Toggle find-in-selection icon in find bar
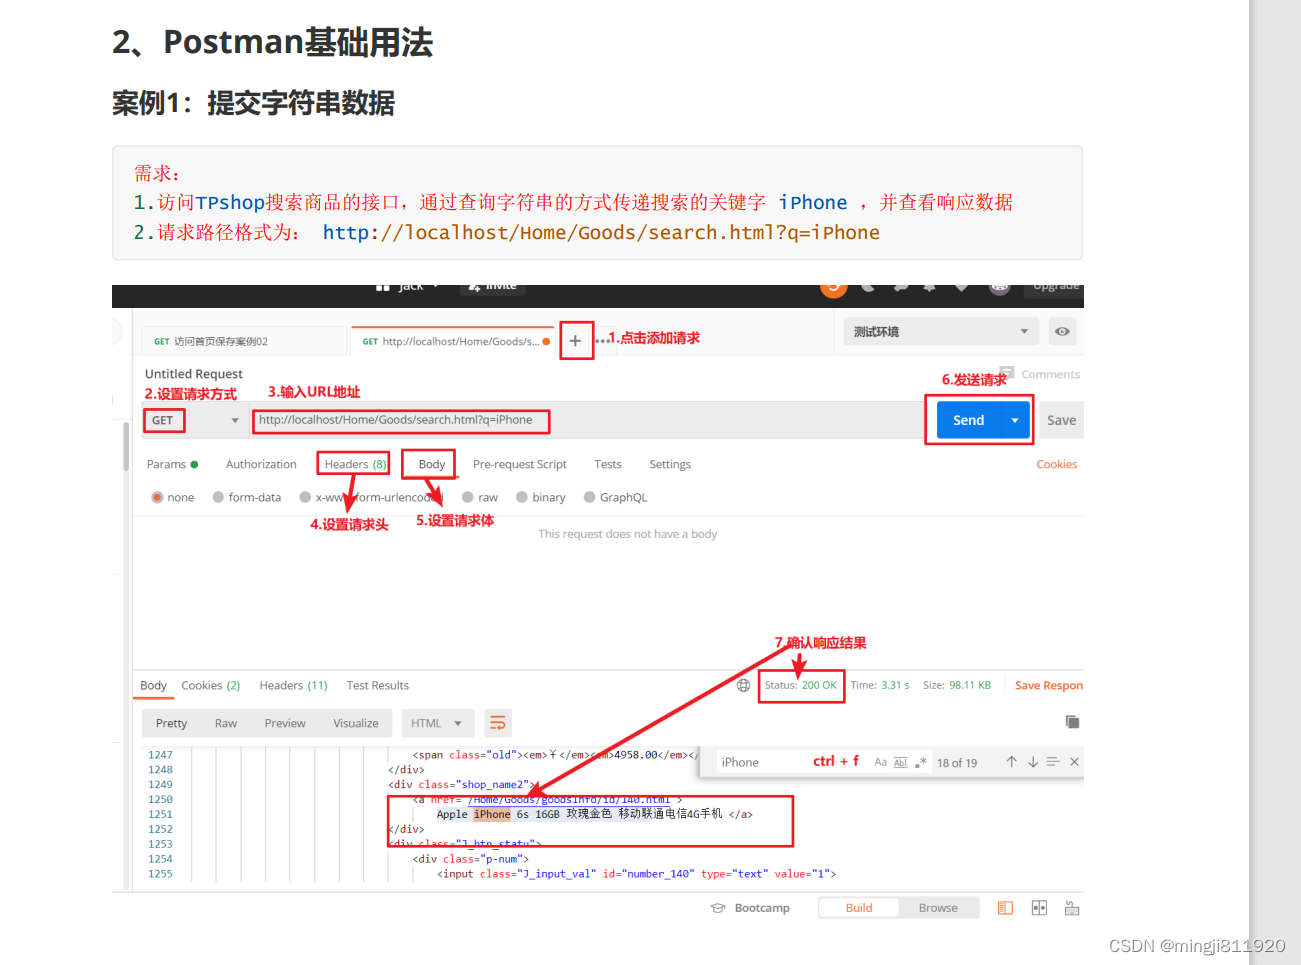The width and height of the screenshot is (1301, 965). tap(1052, 762)
